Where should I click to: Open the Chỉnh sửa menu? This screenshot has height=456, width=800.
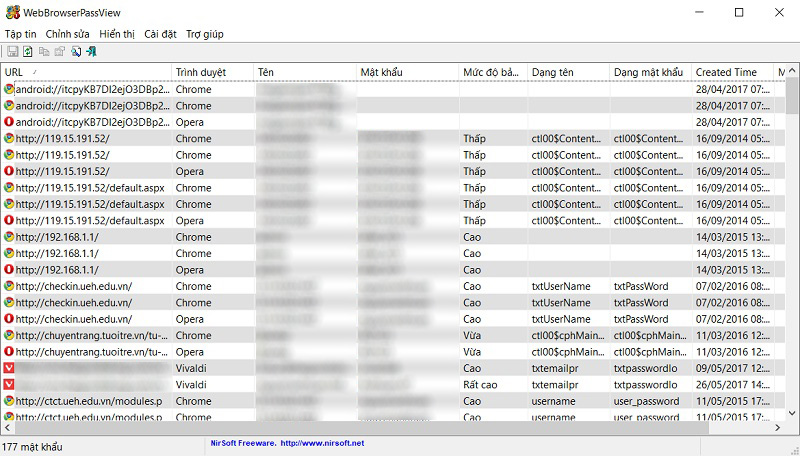(67, 34)
